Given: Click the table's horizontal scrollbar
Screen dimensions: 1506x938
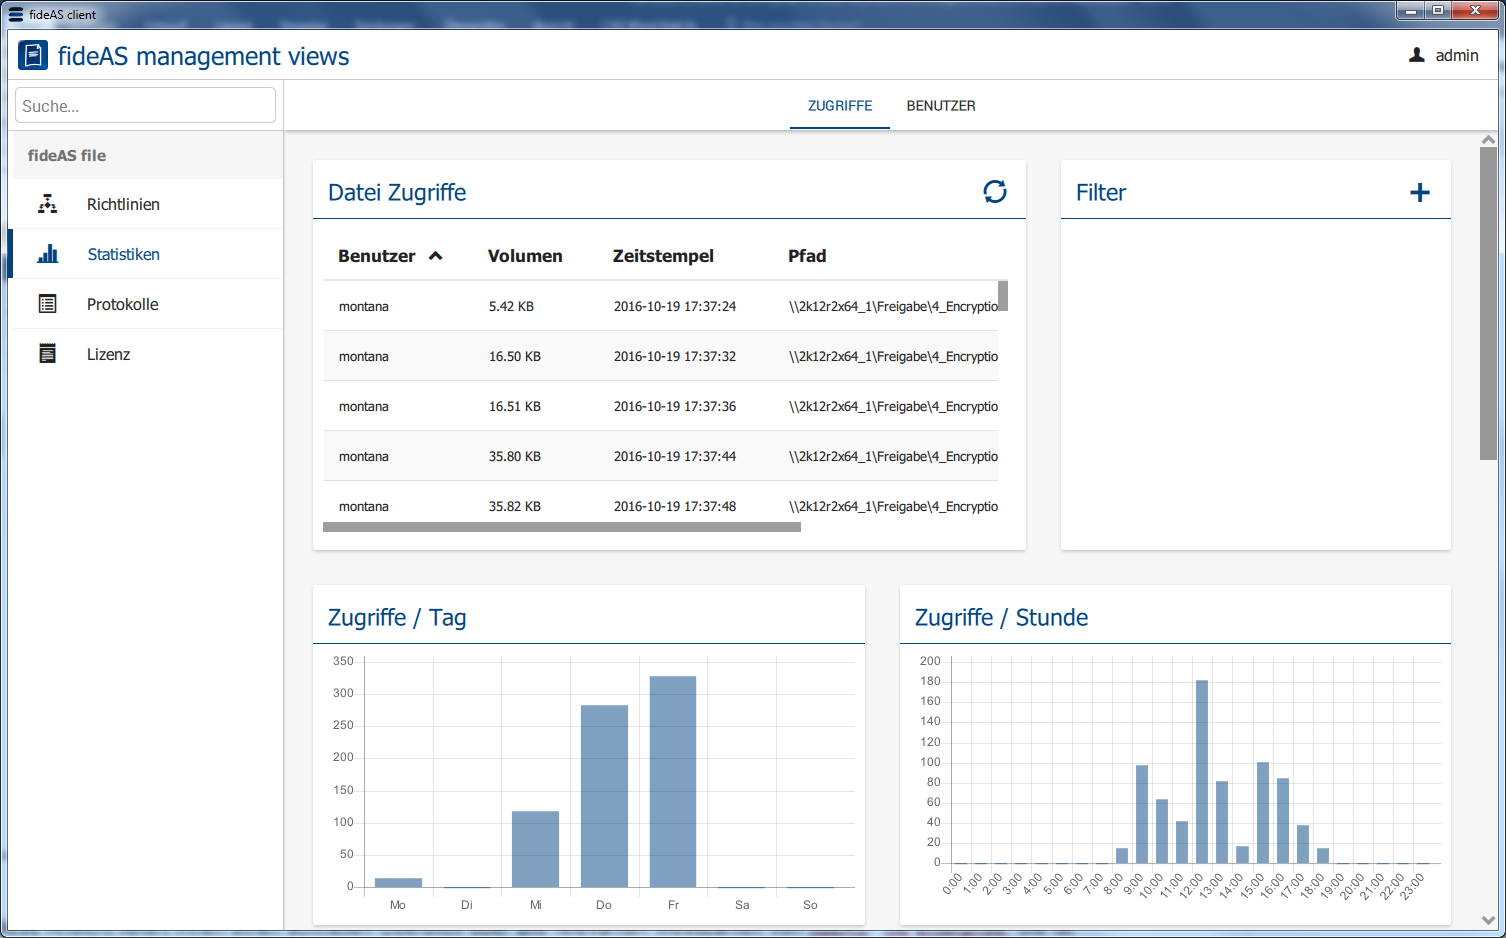Looking at the screenshot, I should [561, 527].
